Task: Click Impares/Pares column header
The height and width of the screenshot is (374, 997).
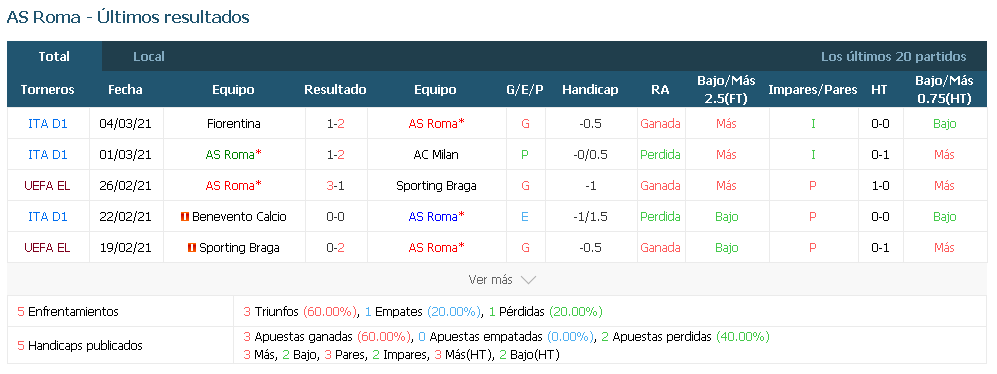Action: (813, 90)
